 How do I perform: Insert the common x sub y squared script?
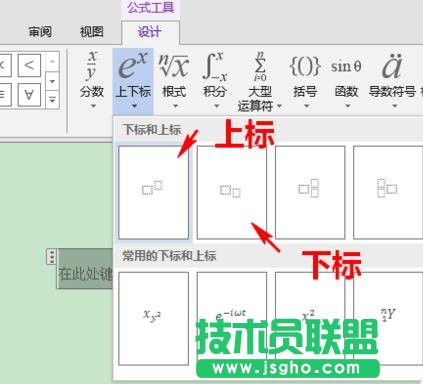(x=153, y=318)
